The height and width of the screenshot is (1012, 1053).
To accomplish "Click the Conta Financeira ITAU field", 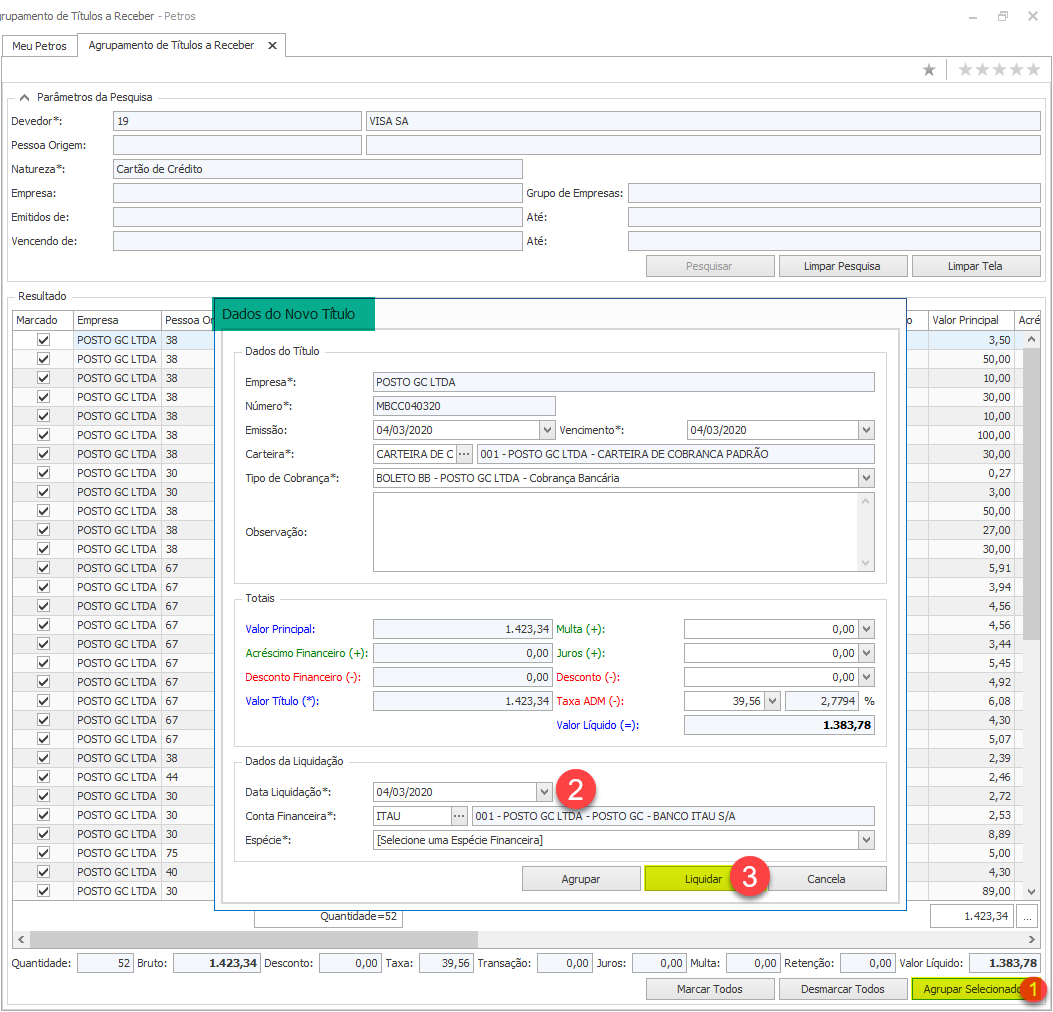I will point(412,816).
